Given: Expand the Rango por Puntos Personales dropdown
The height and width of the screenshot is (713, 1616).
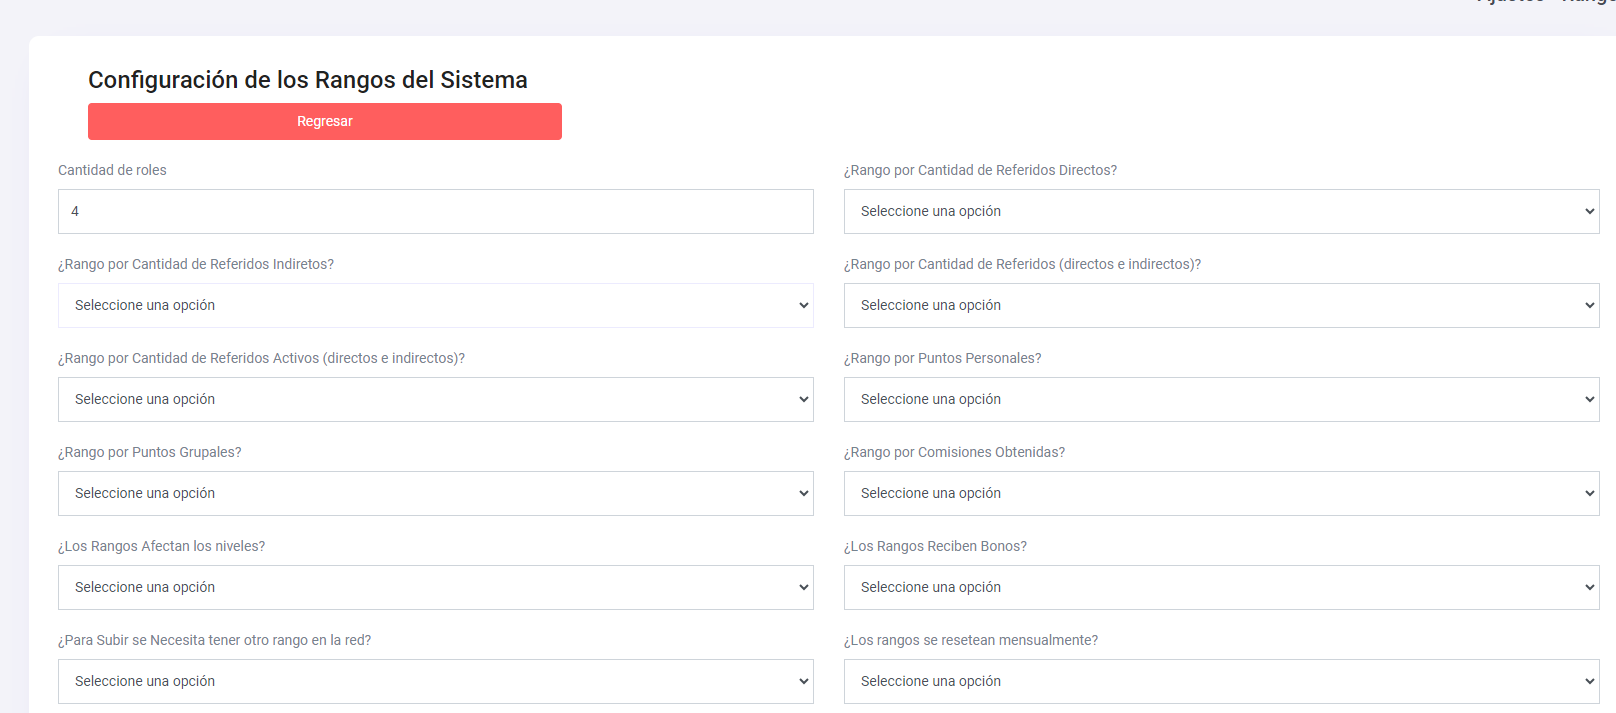Looking at the screenshot, I should (1220, 399).
